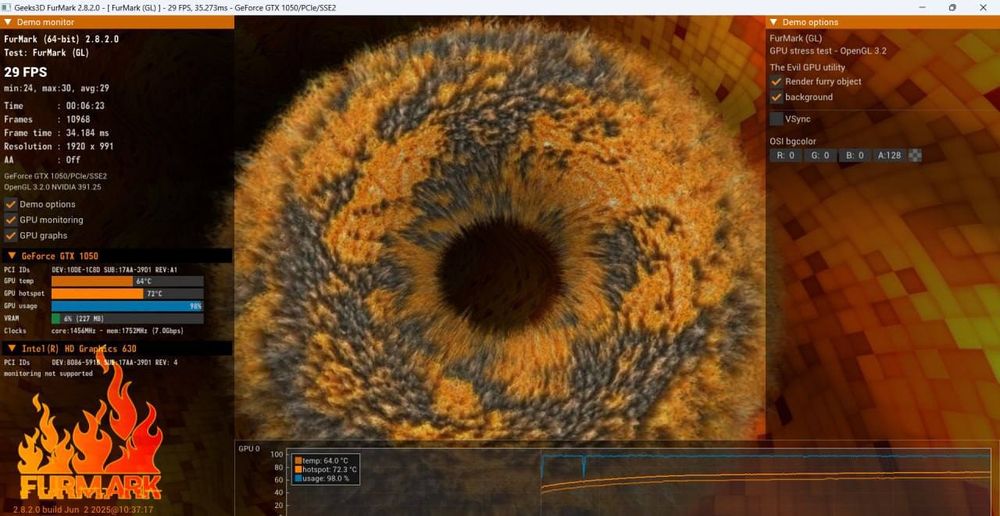This screenshot has height=516, width=1000.
Task: Click the OpenGL 3.2.0 NVIDIA 391.25 text
Action: [x=52, y=187]
